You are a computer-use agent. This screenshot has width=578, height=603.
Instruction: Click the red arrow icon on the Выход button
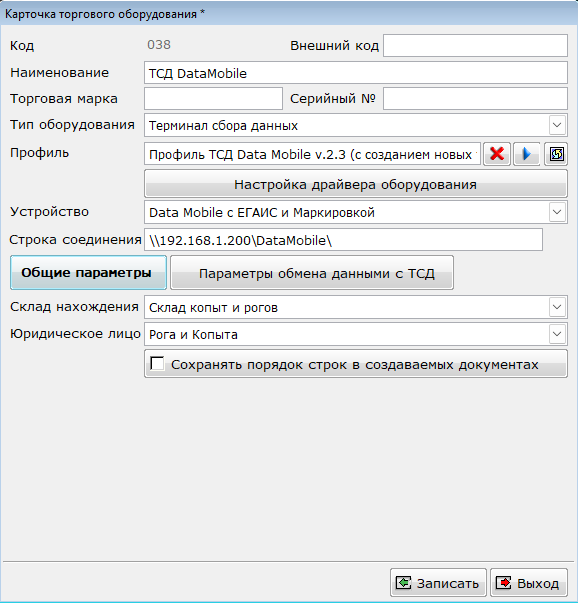click(x=504, y=583)
